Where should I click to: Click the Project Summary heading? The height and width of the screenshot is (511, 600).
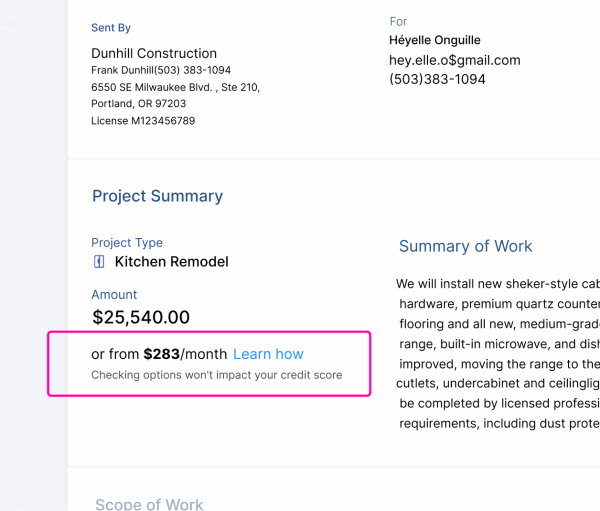click(x=157, y=196)
